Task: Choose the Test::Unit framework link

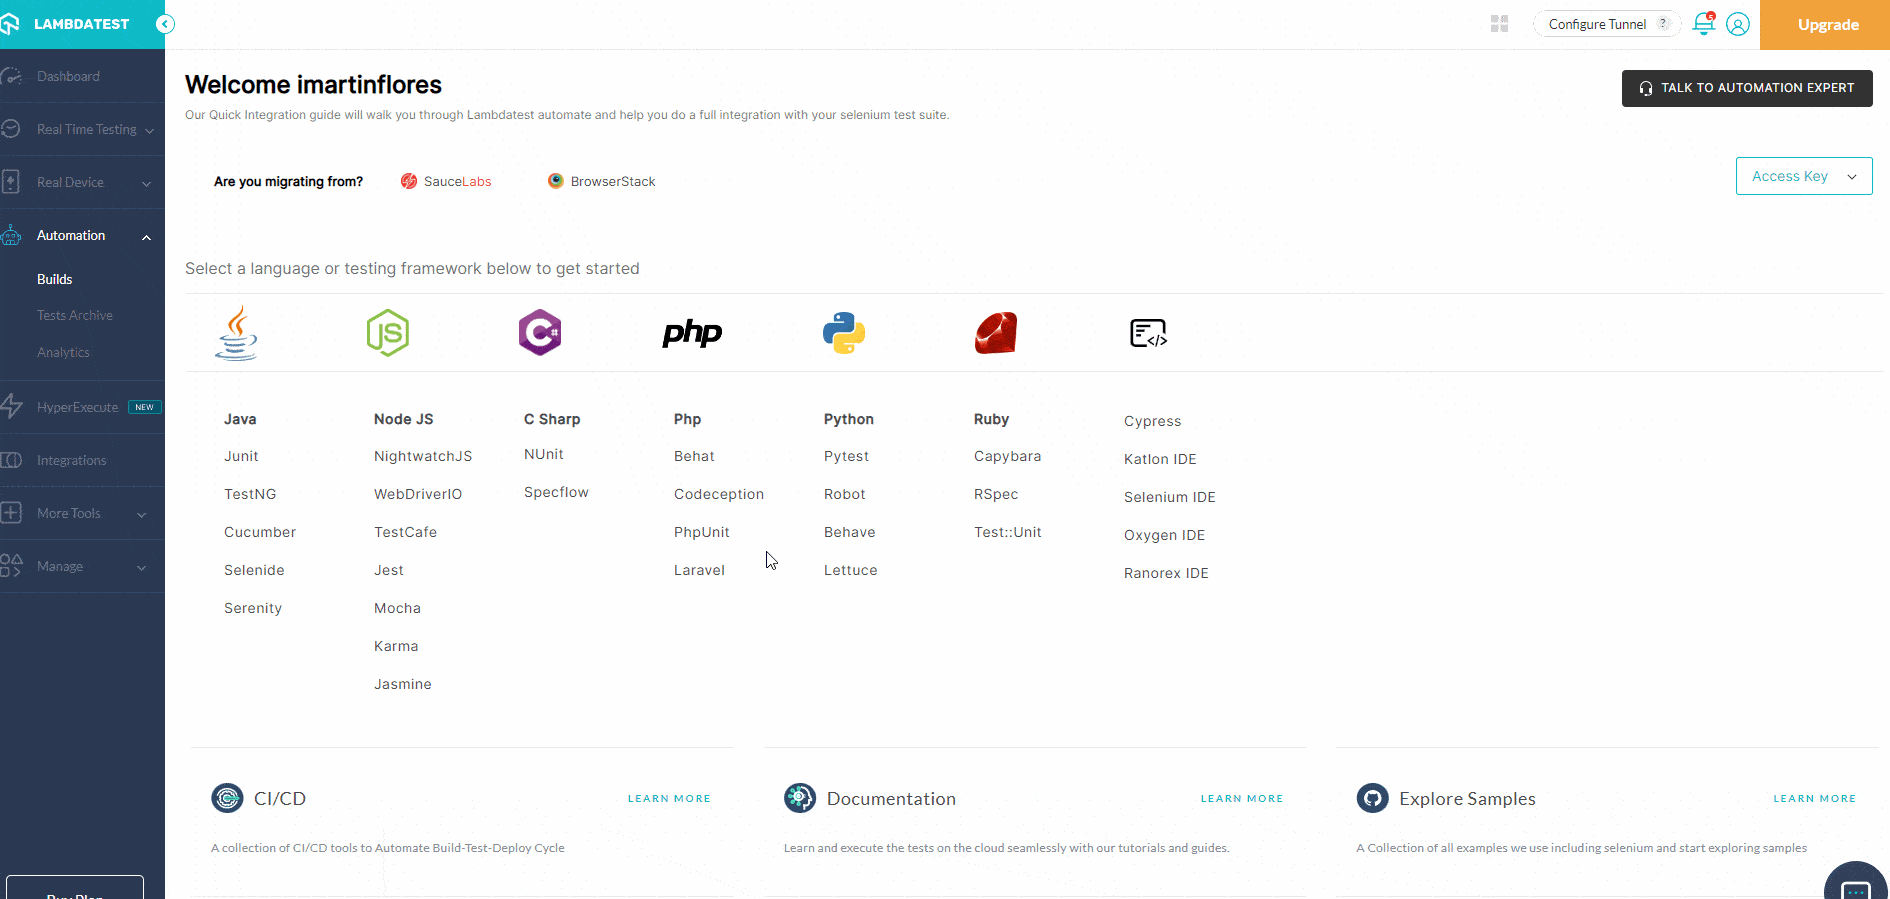Action: (x=1008, y=532)
